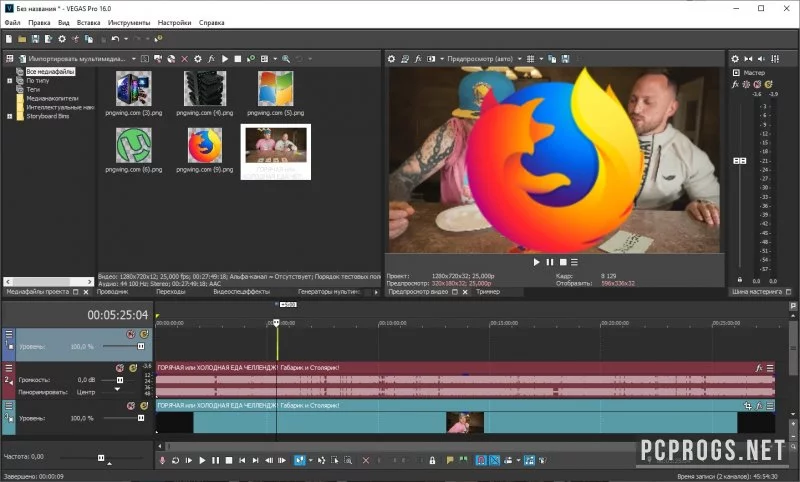800x482 pixels.
Task: Open a project via the folder icon
Action: [22, 39]
